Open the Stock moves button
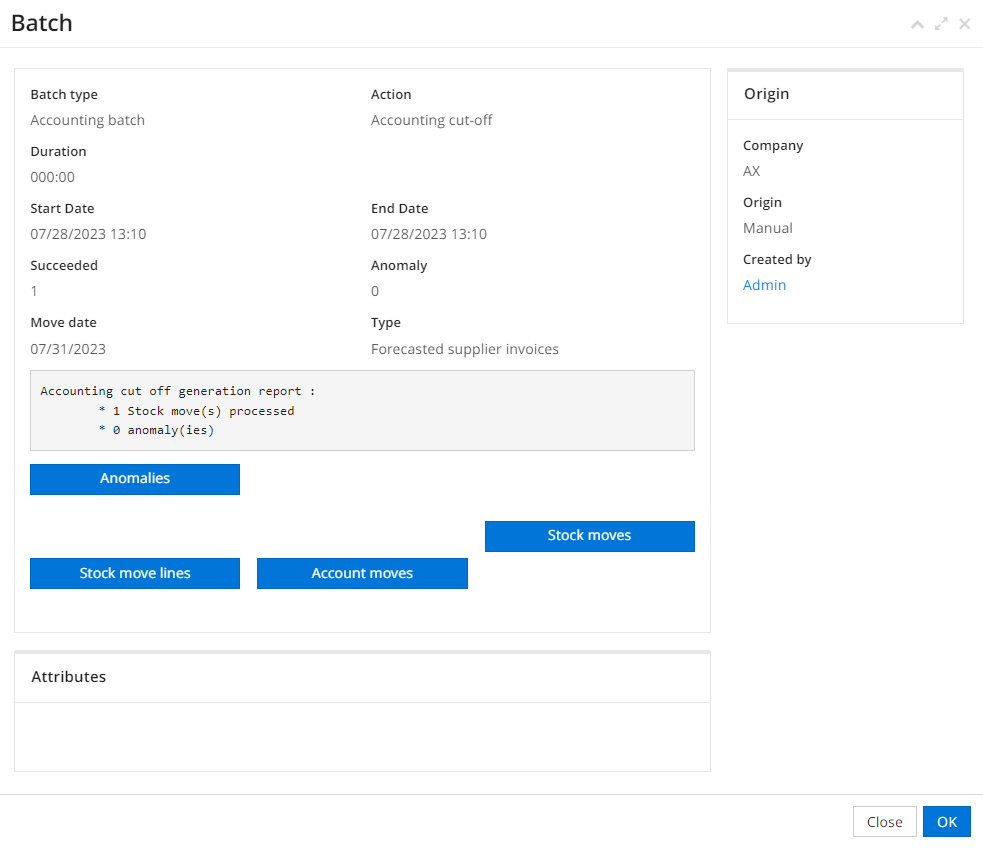983x849 pixels. [589, 536]
